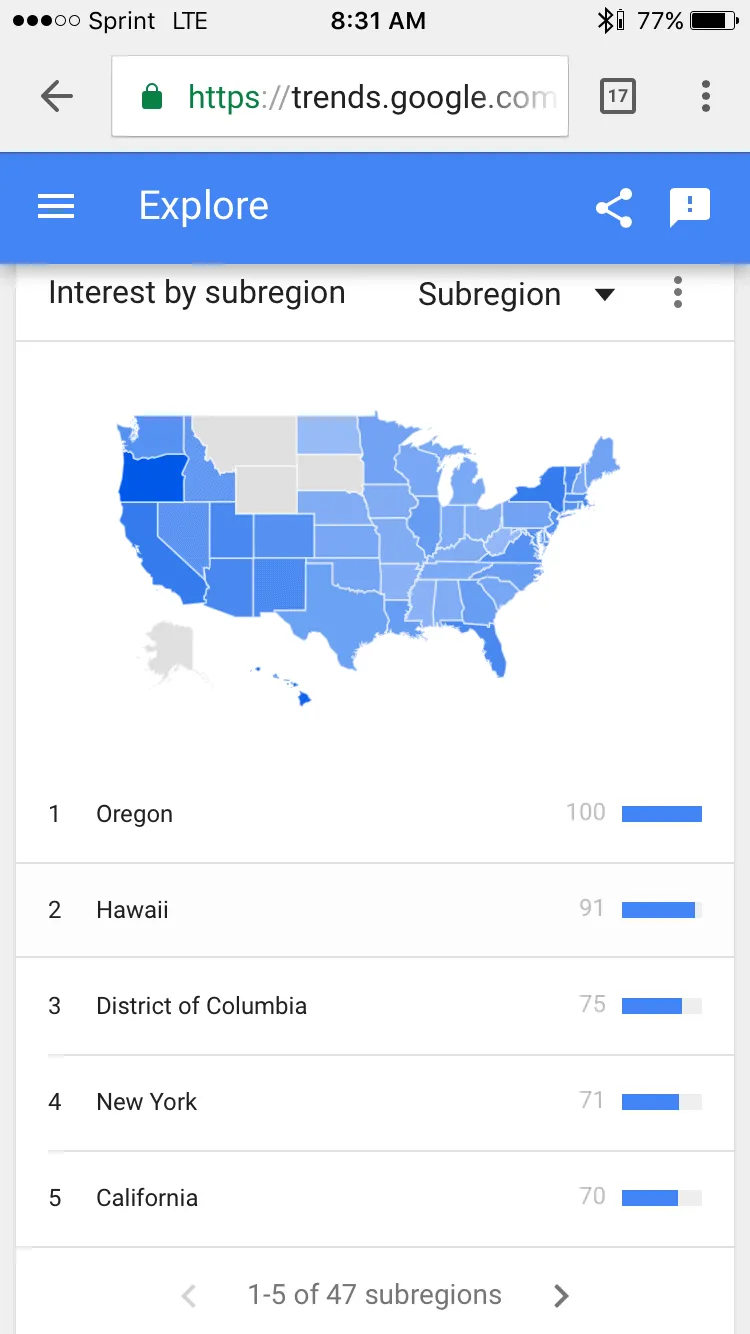750x1334 pixels.
Task: Expand the Subregion dropdown
Action: click(515, 294)
